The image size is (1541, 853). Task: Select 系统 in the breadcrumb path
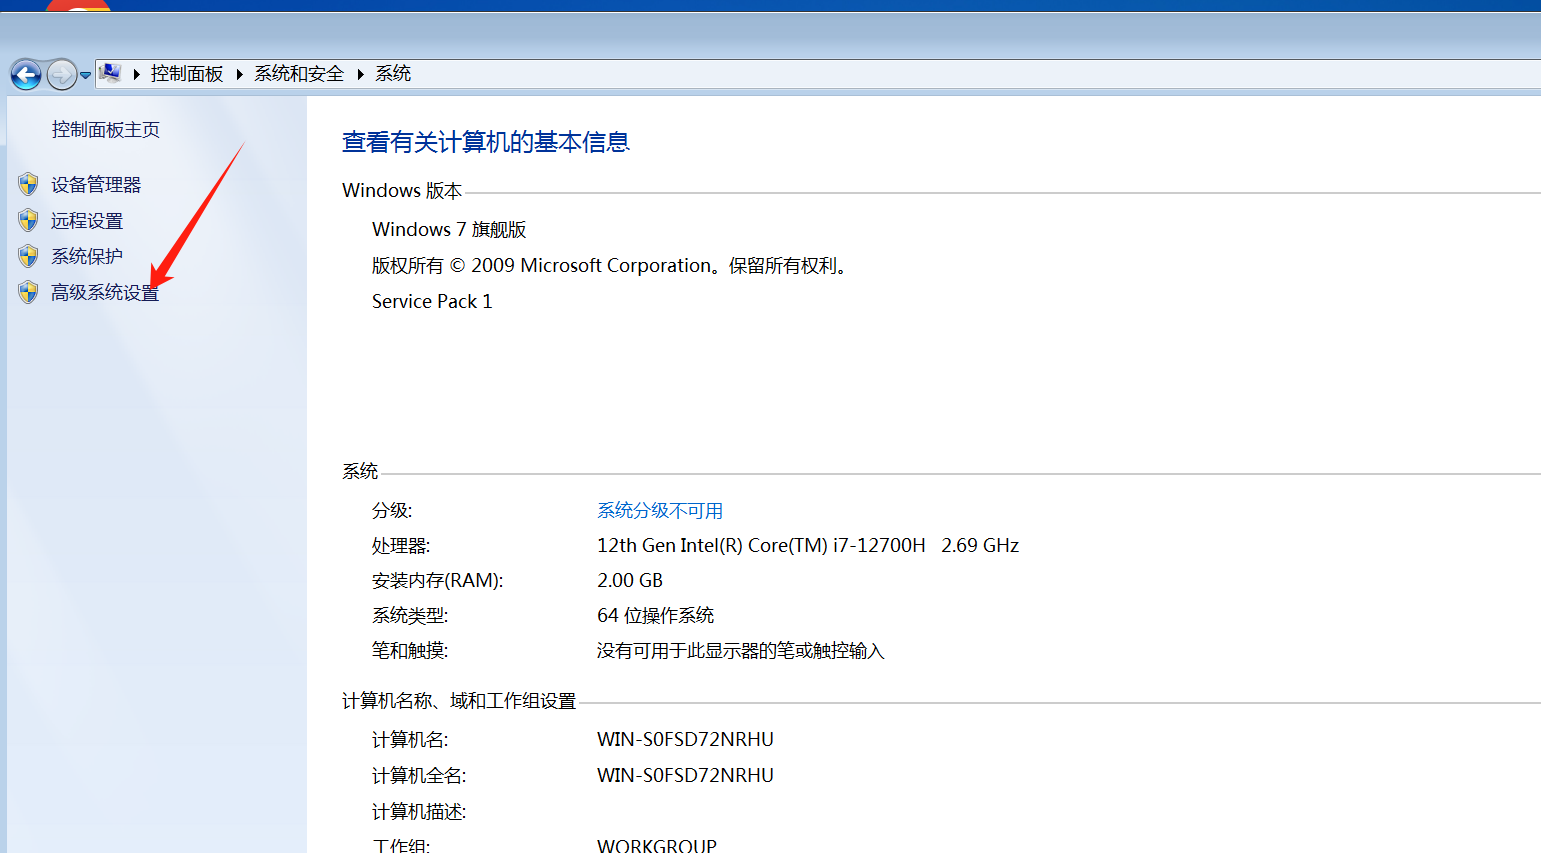tap(393, 74)
